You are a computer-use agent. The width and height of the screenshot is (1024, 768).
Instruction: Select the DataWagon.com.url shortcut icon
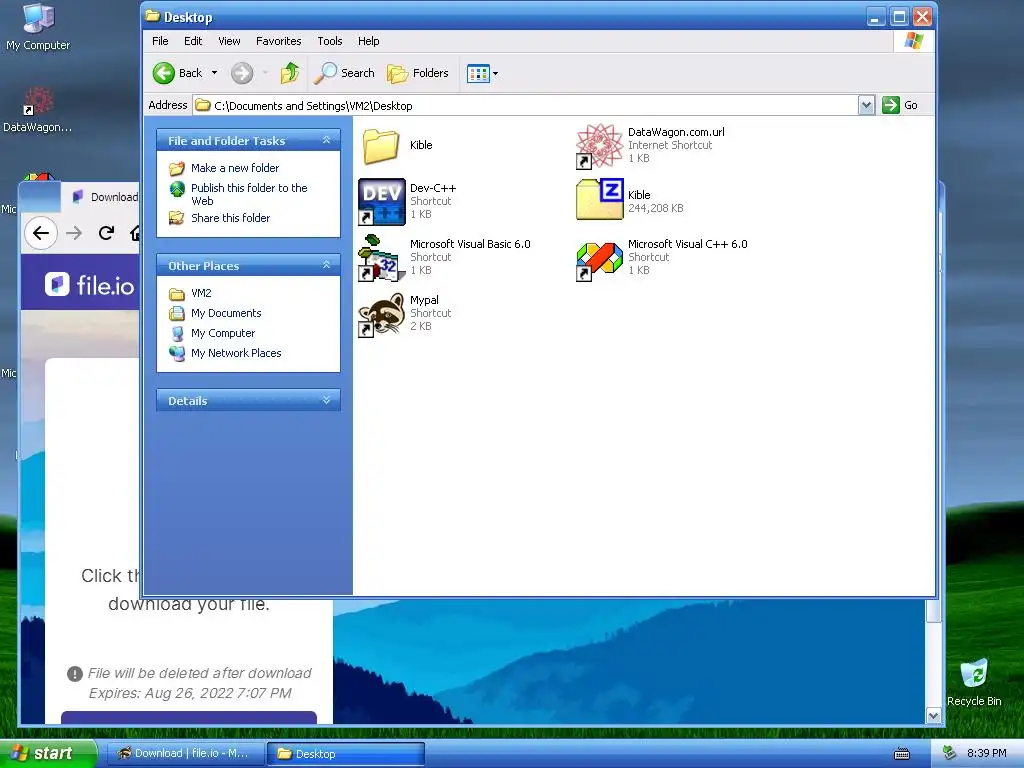click(600, 146)
